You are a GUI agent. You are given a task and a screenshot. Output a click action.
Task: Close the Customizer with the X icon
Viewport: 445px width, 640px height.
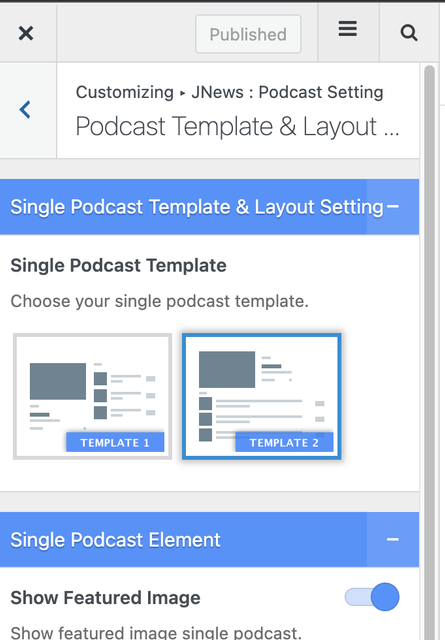tap(26, 33)
